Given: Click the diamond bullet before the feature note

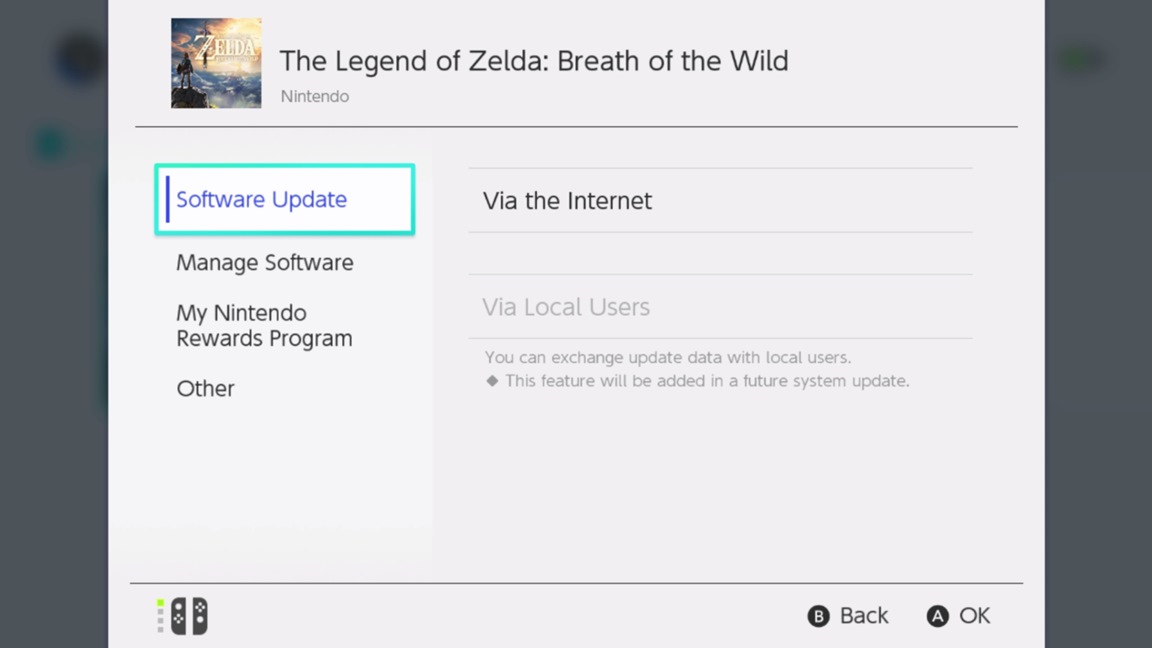Looking at the screenshot, I should [x=492, y=381].
